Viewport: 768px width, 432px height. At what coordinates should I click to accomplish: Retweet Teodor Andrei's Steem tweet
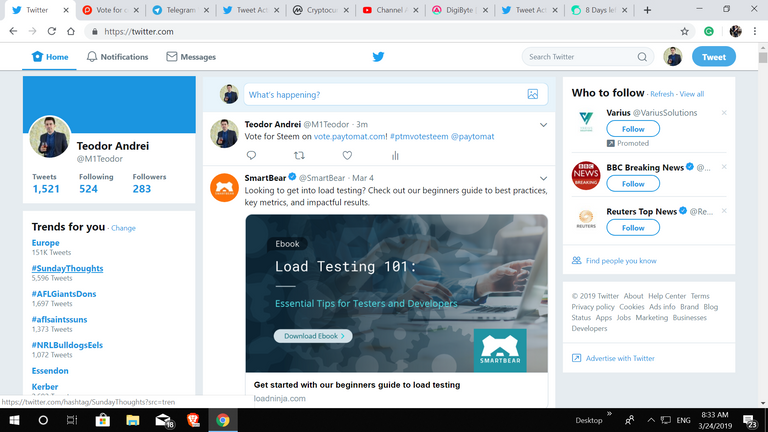(x=299, y=155)
